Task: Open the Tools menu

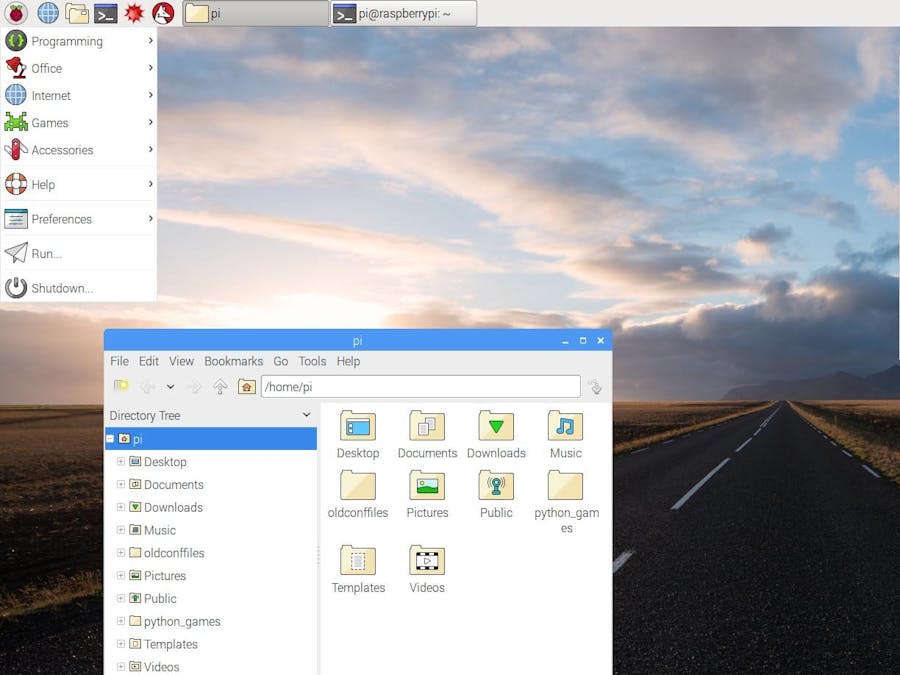Action: click(312, 361)
